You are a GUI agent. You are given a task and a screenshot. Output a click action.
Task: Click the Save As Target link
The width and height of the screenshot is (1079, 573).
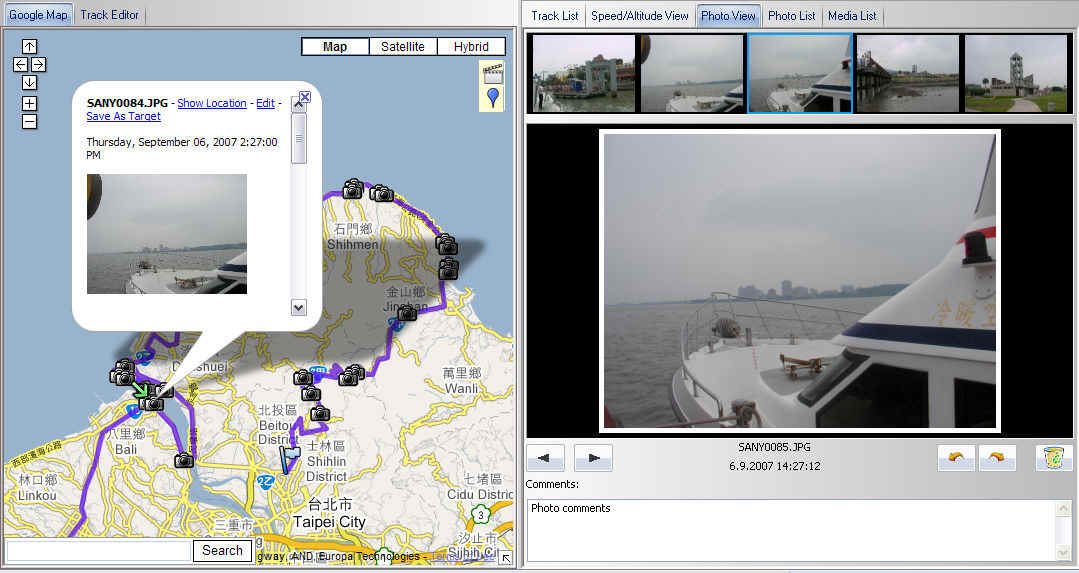(124, 116)
